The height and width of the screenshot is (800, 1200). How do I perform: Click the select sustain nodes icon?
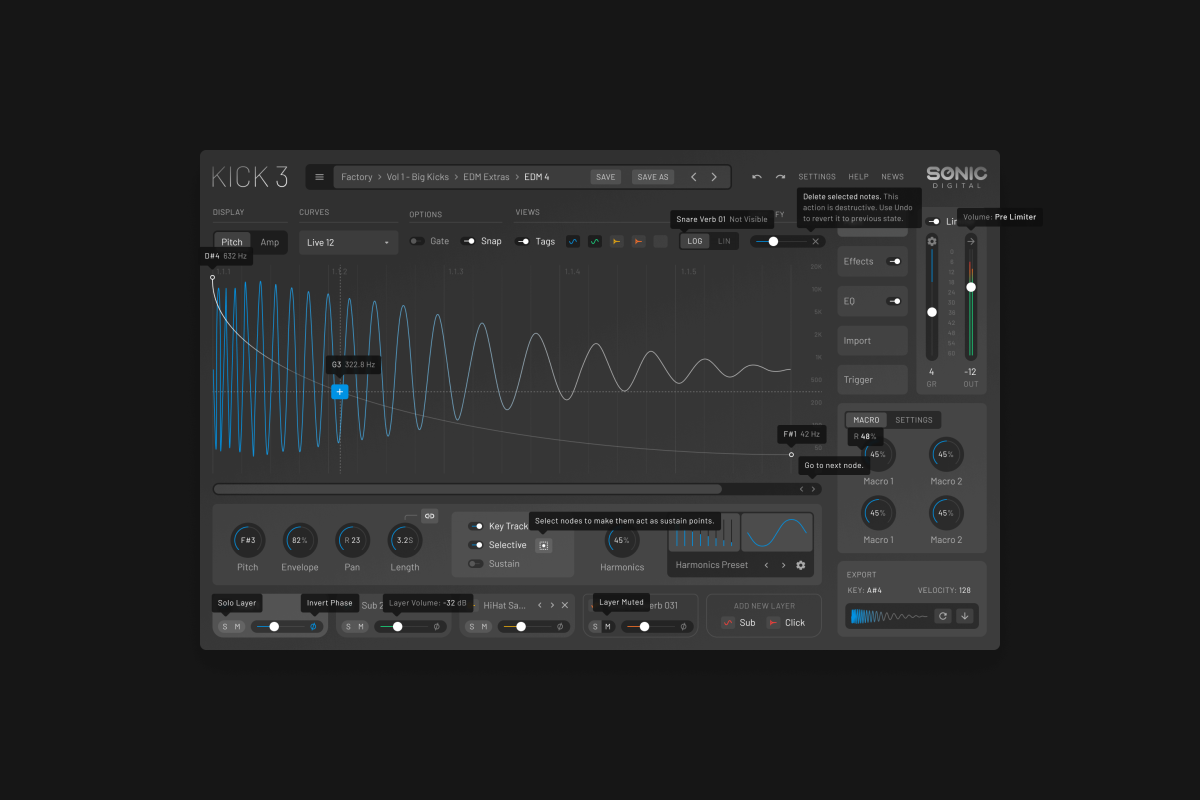[544, 546]
